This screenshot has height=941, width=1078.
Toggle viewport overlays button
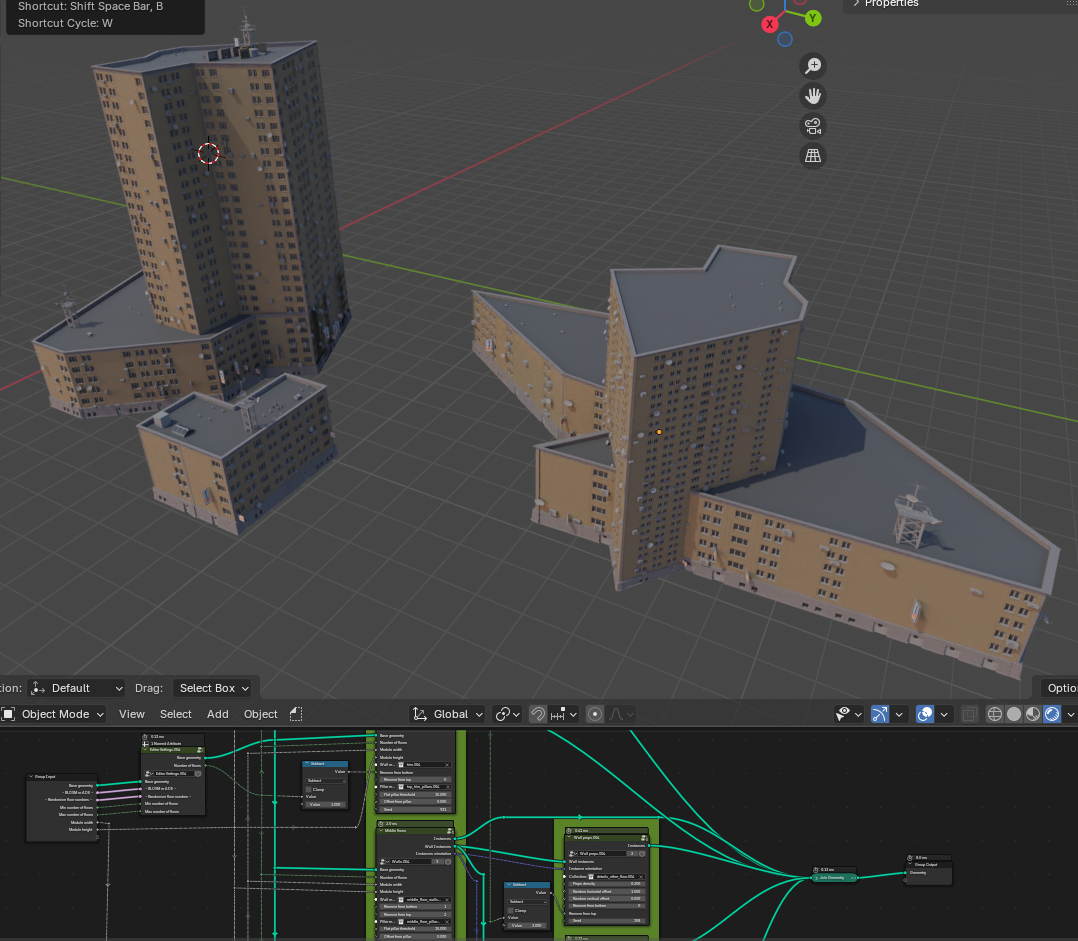point(925,714)
